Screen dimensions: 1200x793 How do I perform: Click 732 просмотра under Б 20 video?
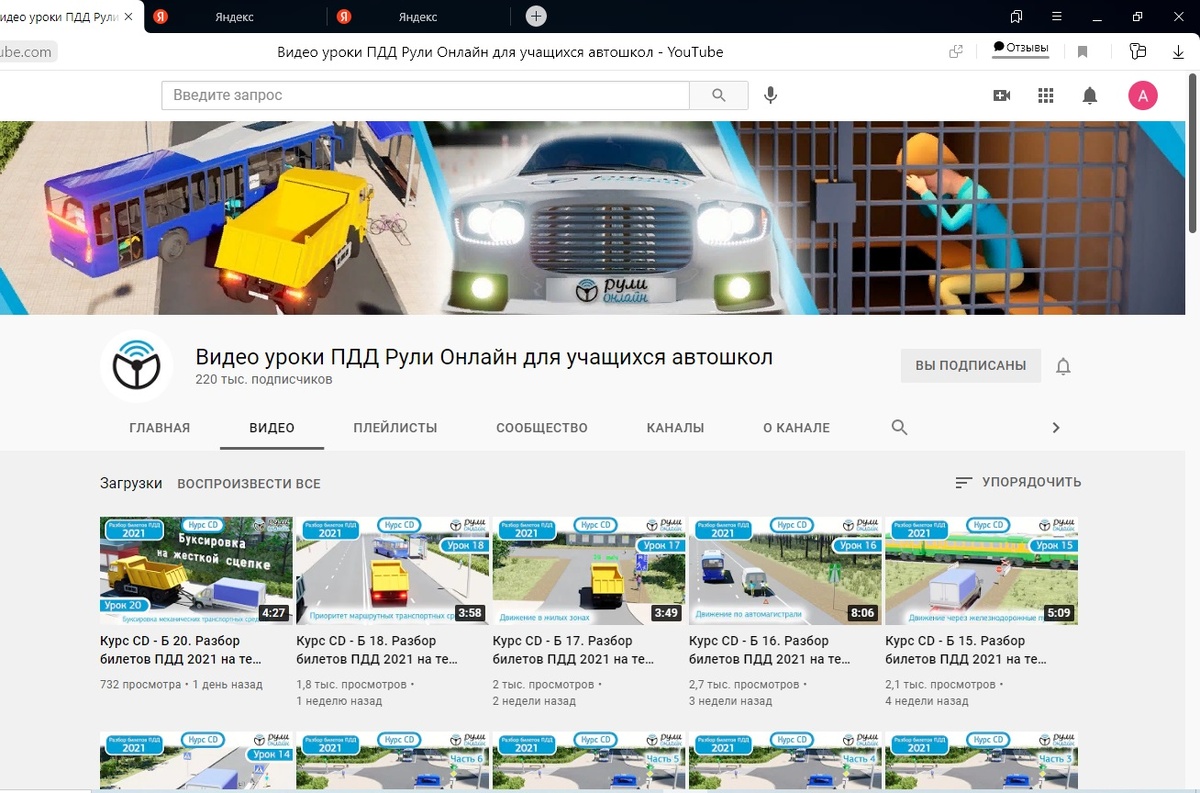(141, 685)
